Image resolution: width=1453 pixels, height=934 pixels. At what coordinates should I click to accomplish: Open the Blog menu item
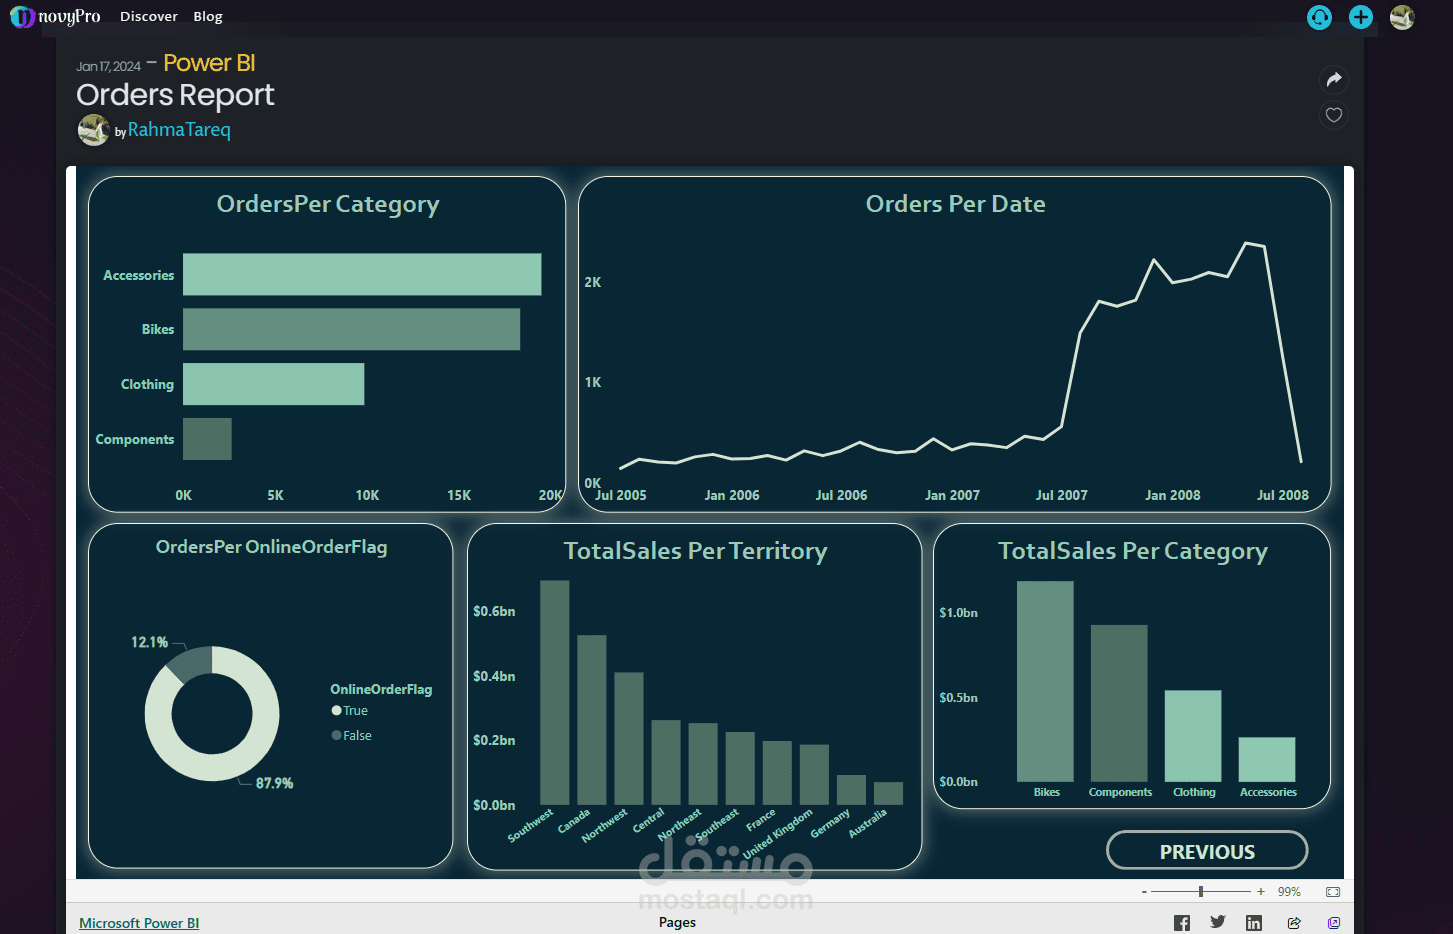coord(208,17)
